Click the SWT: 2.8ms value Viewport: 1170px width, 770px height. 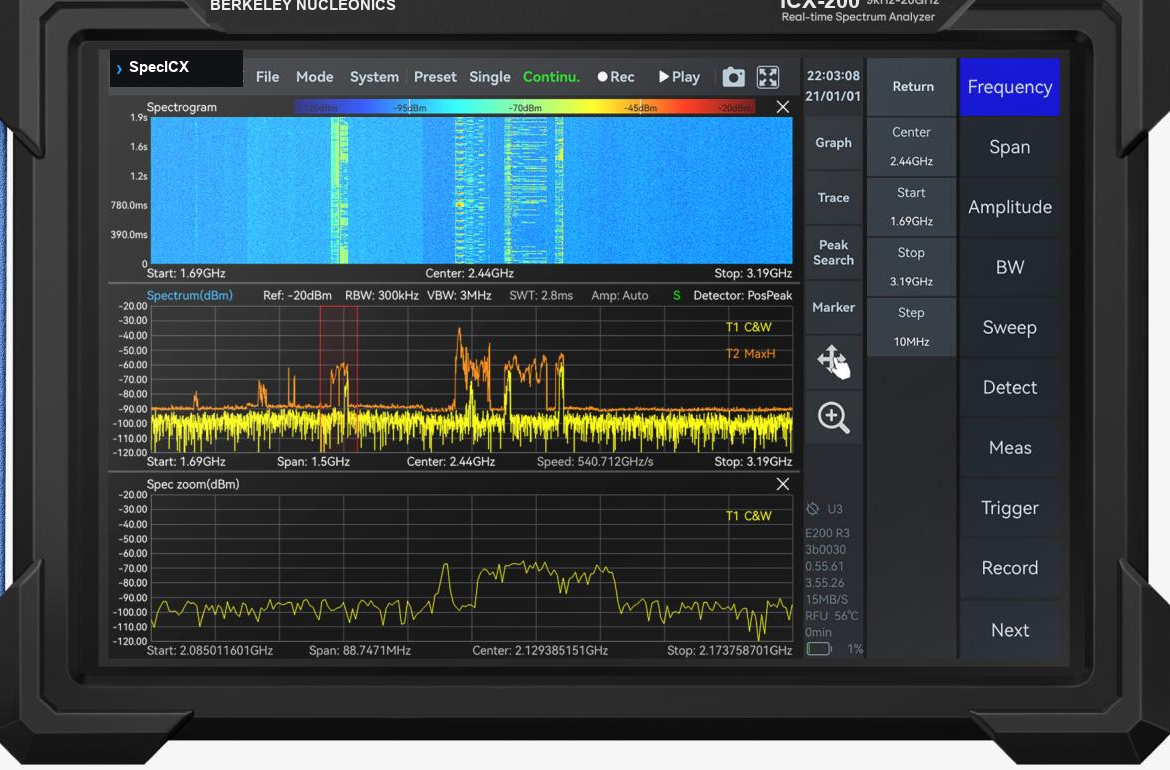pyautogui.click(x=541, y=295)
